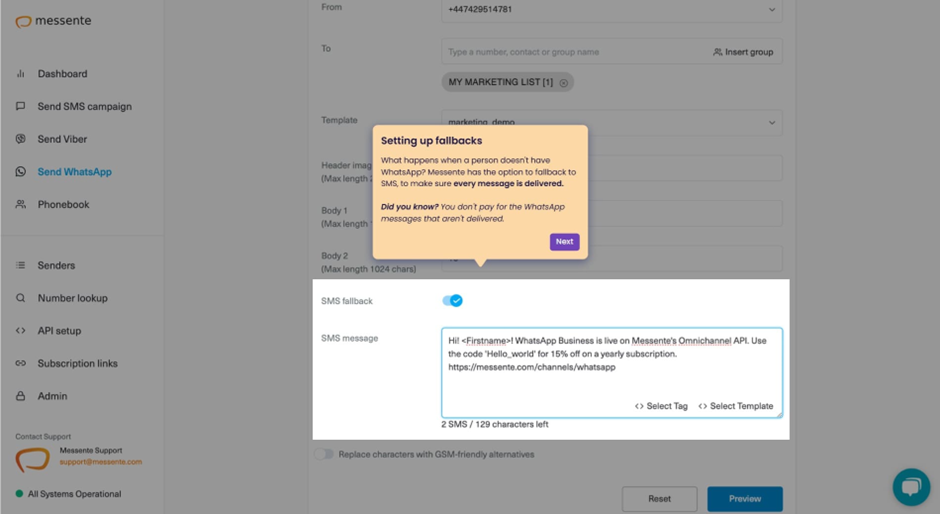Click the Subscription links chain icon
The width and height of the screenshot is (940, 514).
[x=20, y=363]
